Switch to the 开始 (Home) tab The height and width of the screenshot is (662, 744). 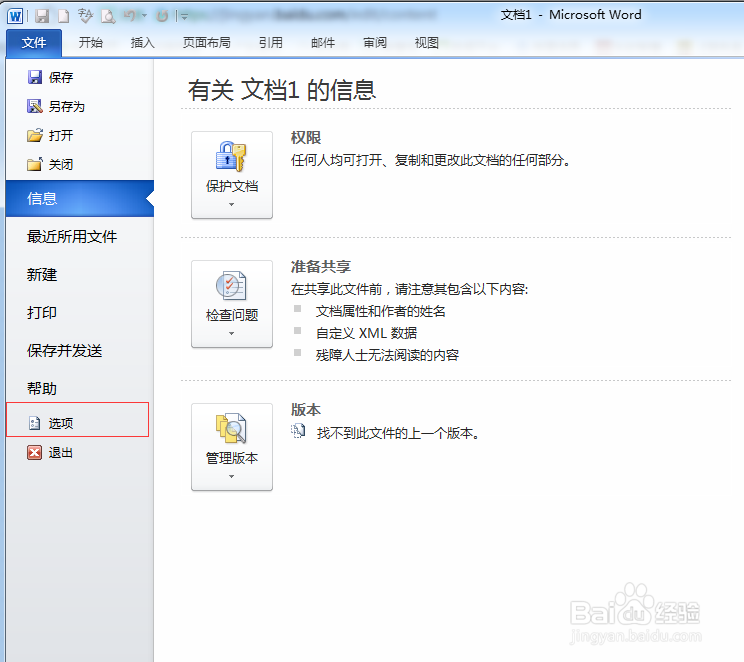[91, 43]
